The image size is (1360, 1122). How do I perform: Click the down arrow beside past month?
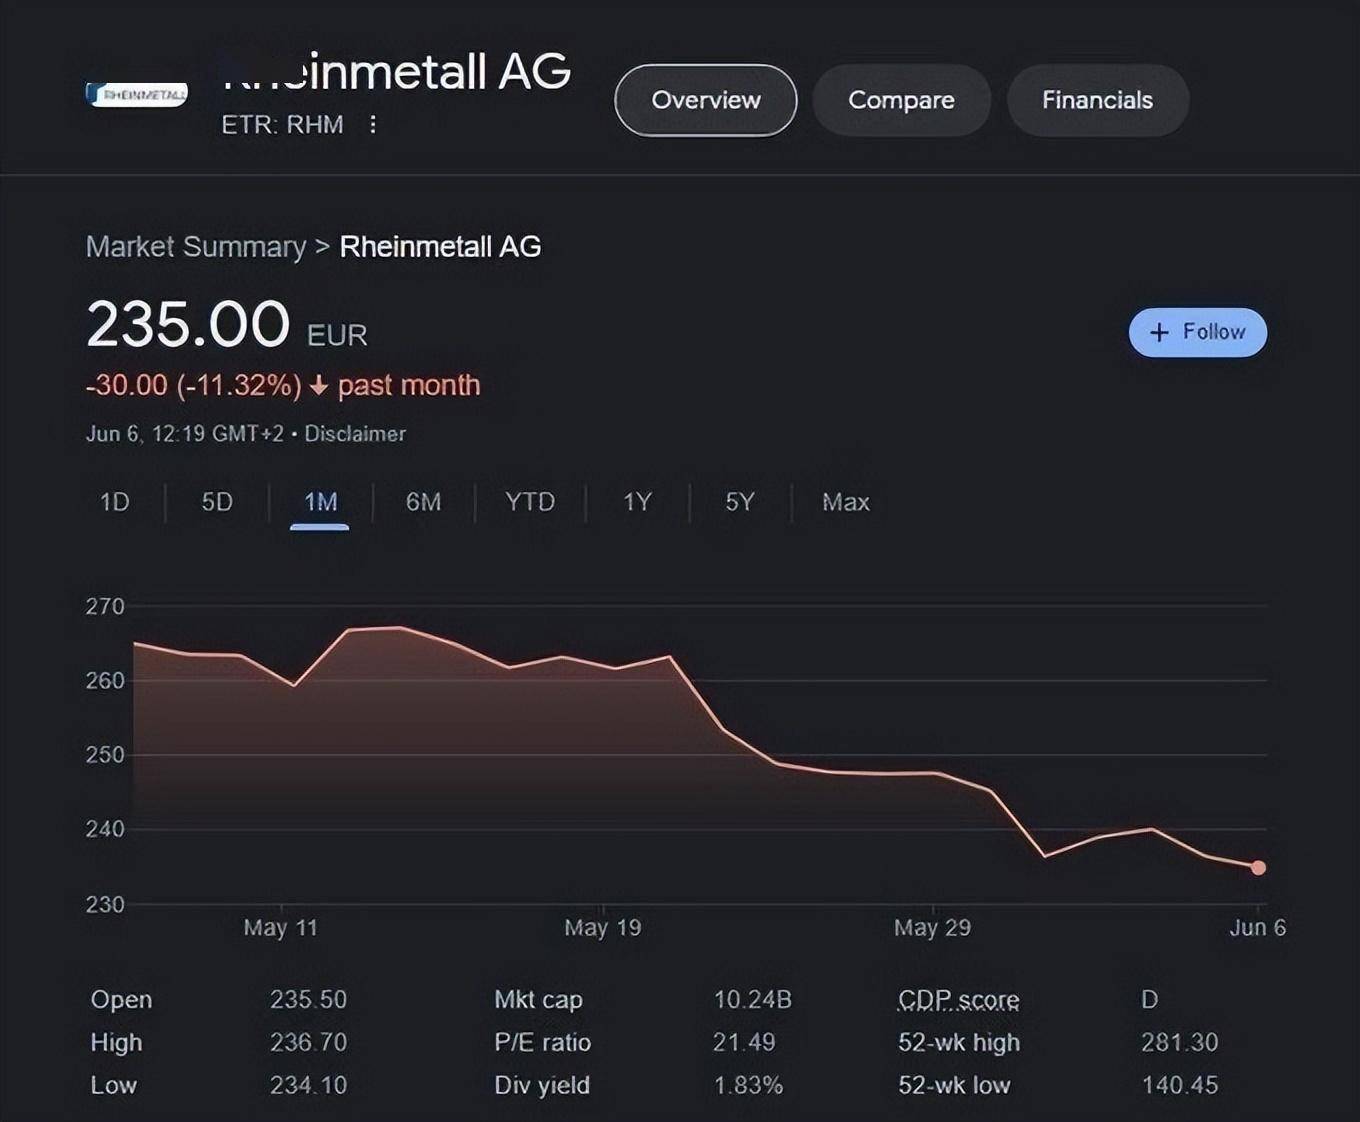319,386
